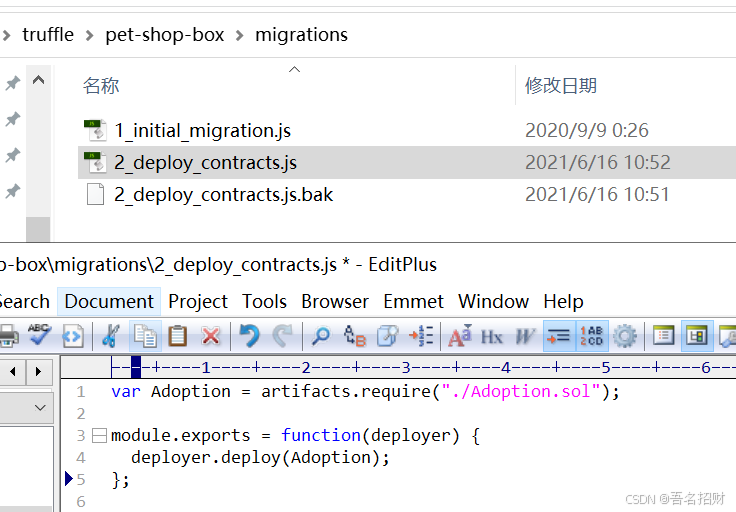Open Find with the magnifier icon

[x=321, y=336]
